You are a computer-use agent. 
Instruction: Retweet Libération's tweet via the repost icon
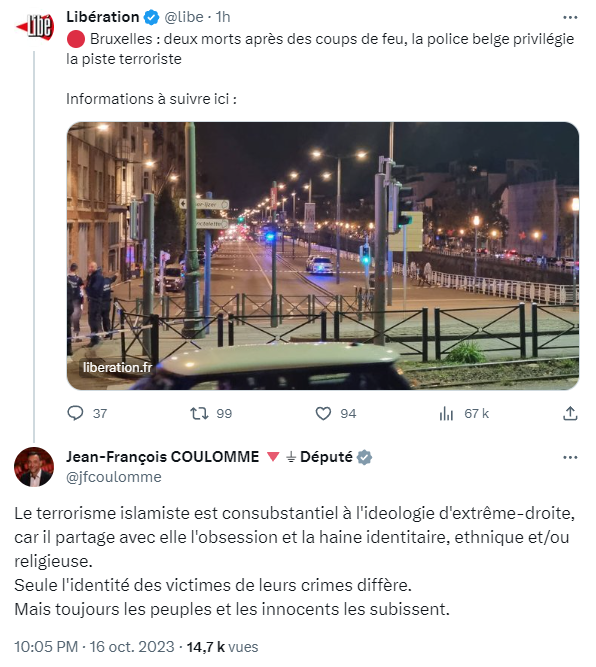click(199, 413)
